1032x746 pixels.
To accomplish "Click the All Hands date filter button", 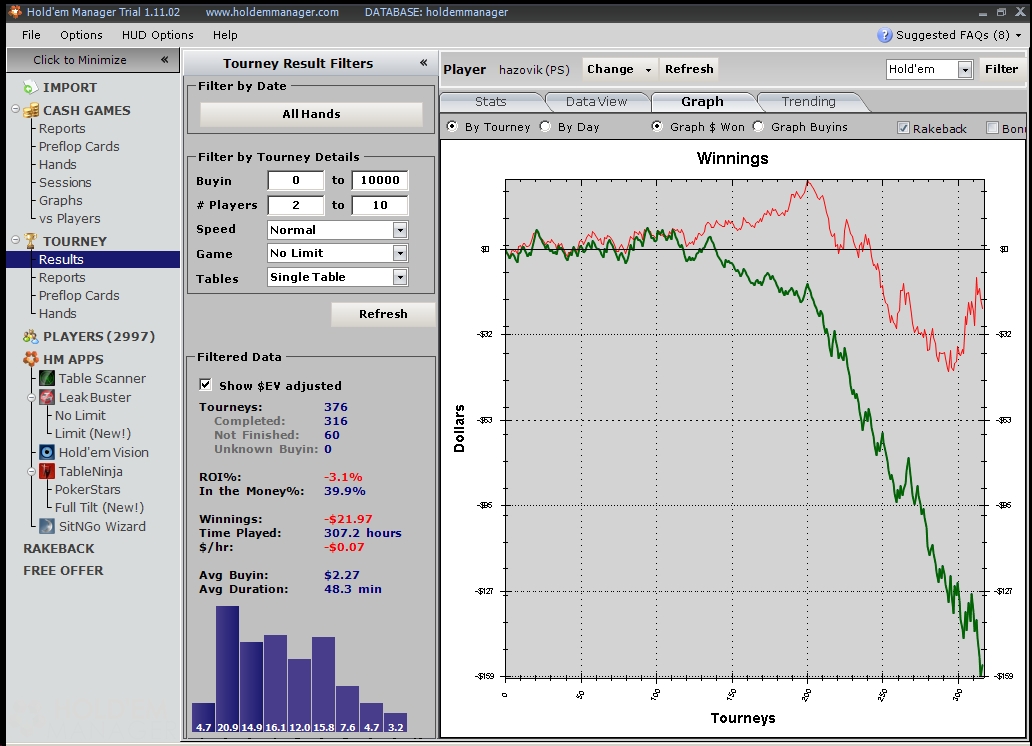I will pyautogui.click(x=311, y=114).
